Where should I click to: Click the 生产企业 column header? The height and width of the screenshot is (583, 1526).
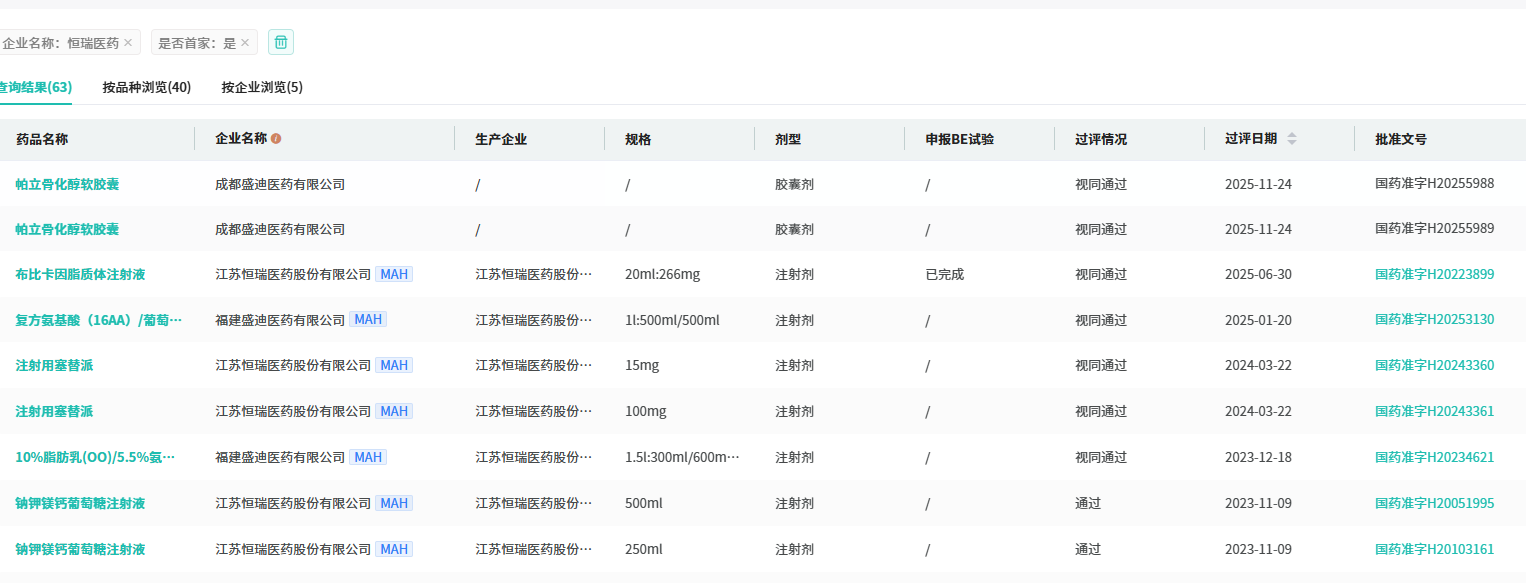[x=501, y=139]
